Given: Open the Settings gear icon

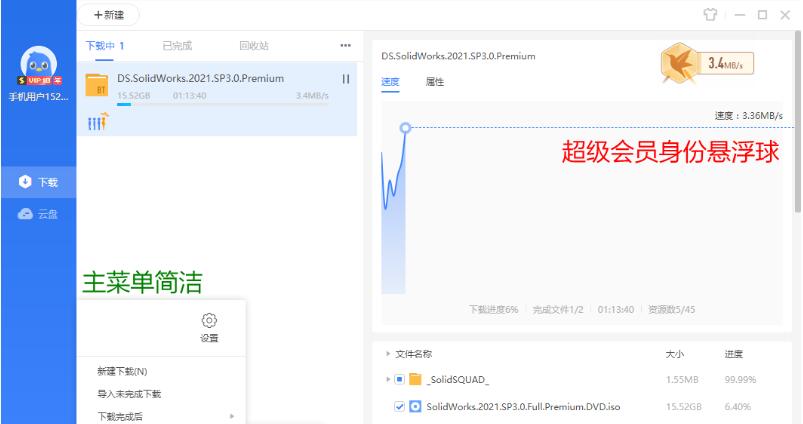Looking at the screenshot, I should click(x=209, y=321).
